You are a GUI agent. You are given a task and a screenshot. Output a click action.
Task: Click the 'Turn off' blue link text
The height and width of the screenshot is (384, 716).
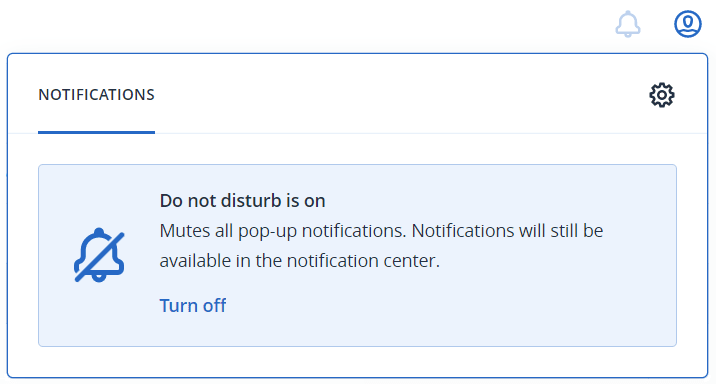[x=193, y=305]
